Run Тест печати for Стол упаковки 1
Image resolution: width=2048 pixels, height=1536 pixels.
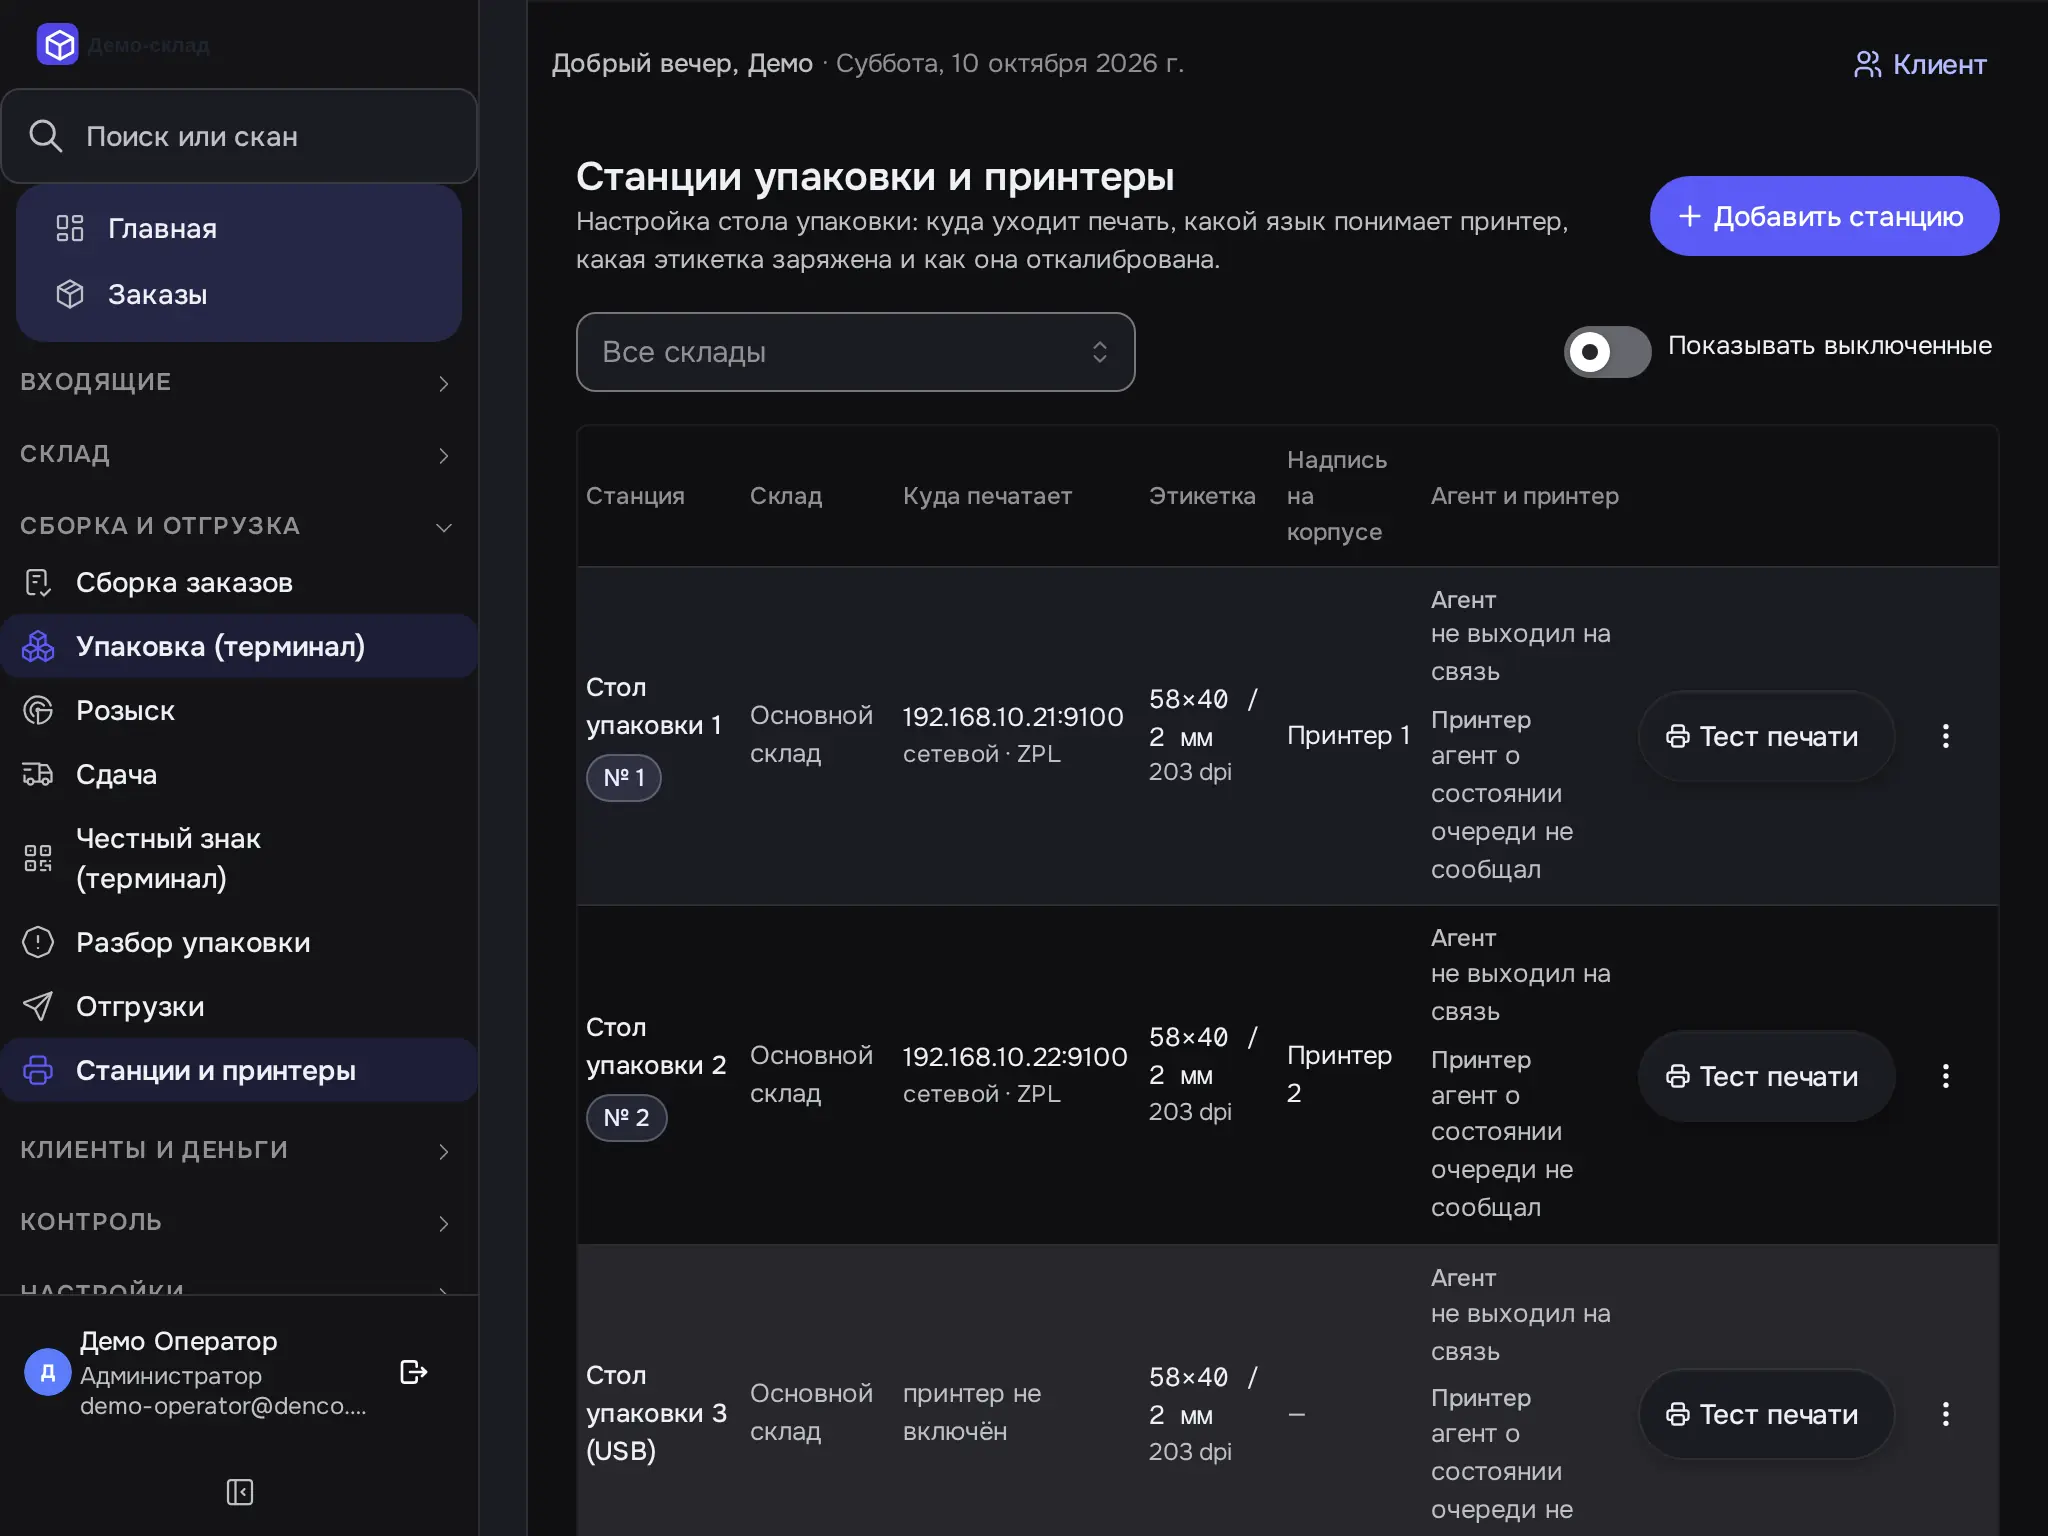click(x=1766, y=736)
